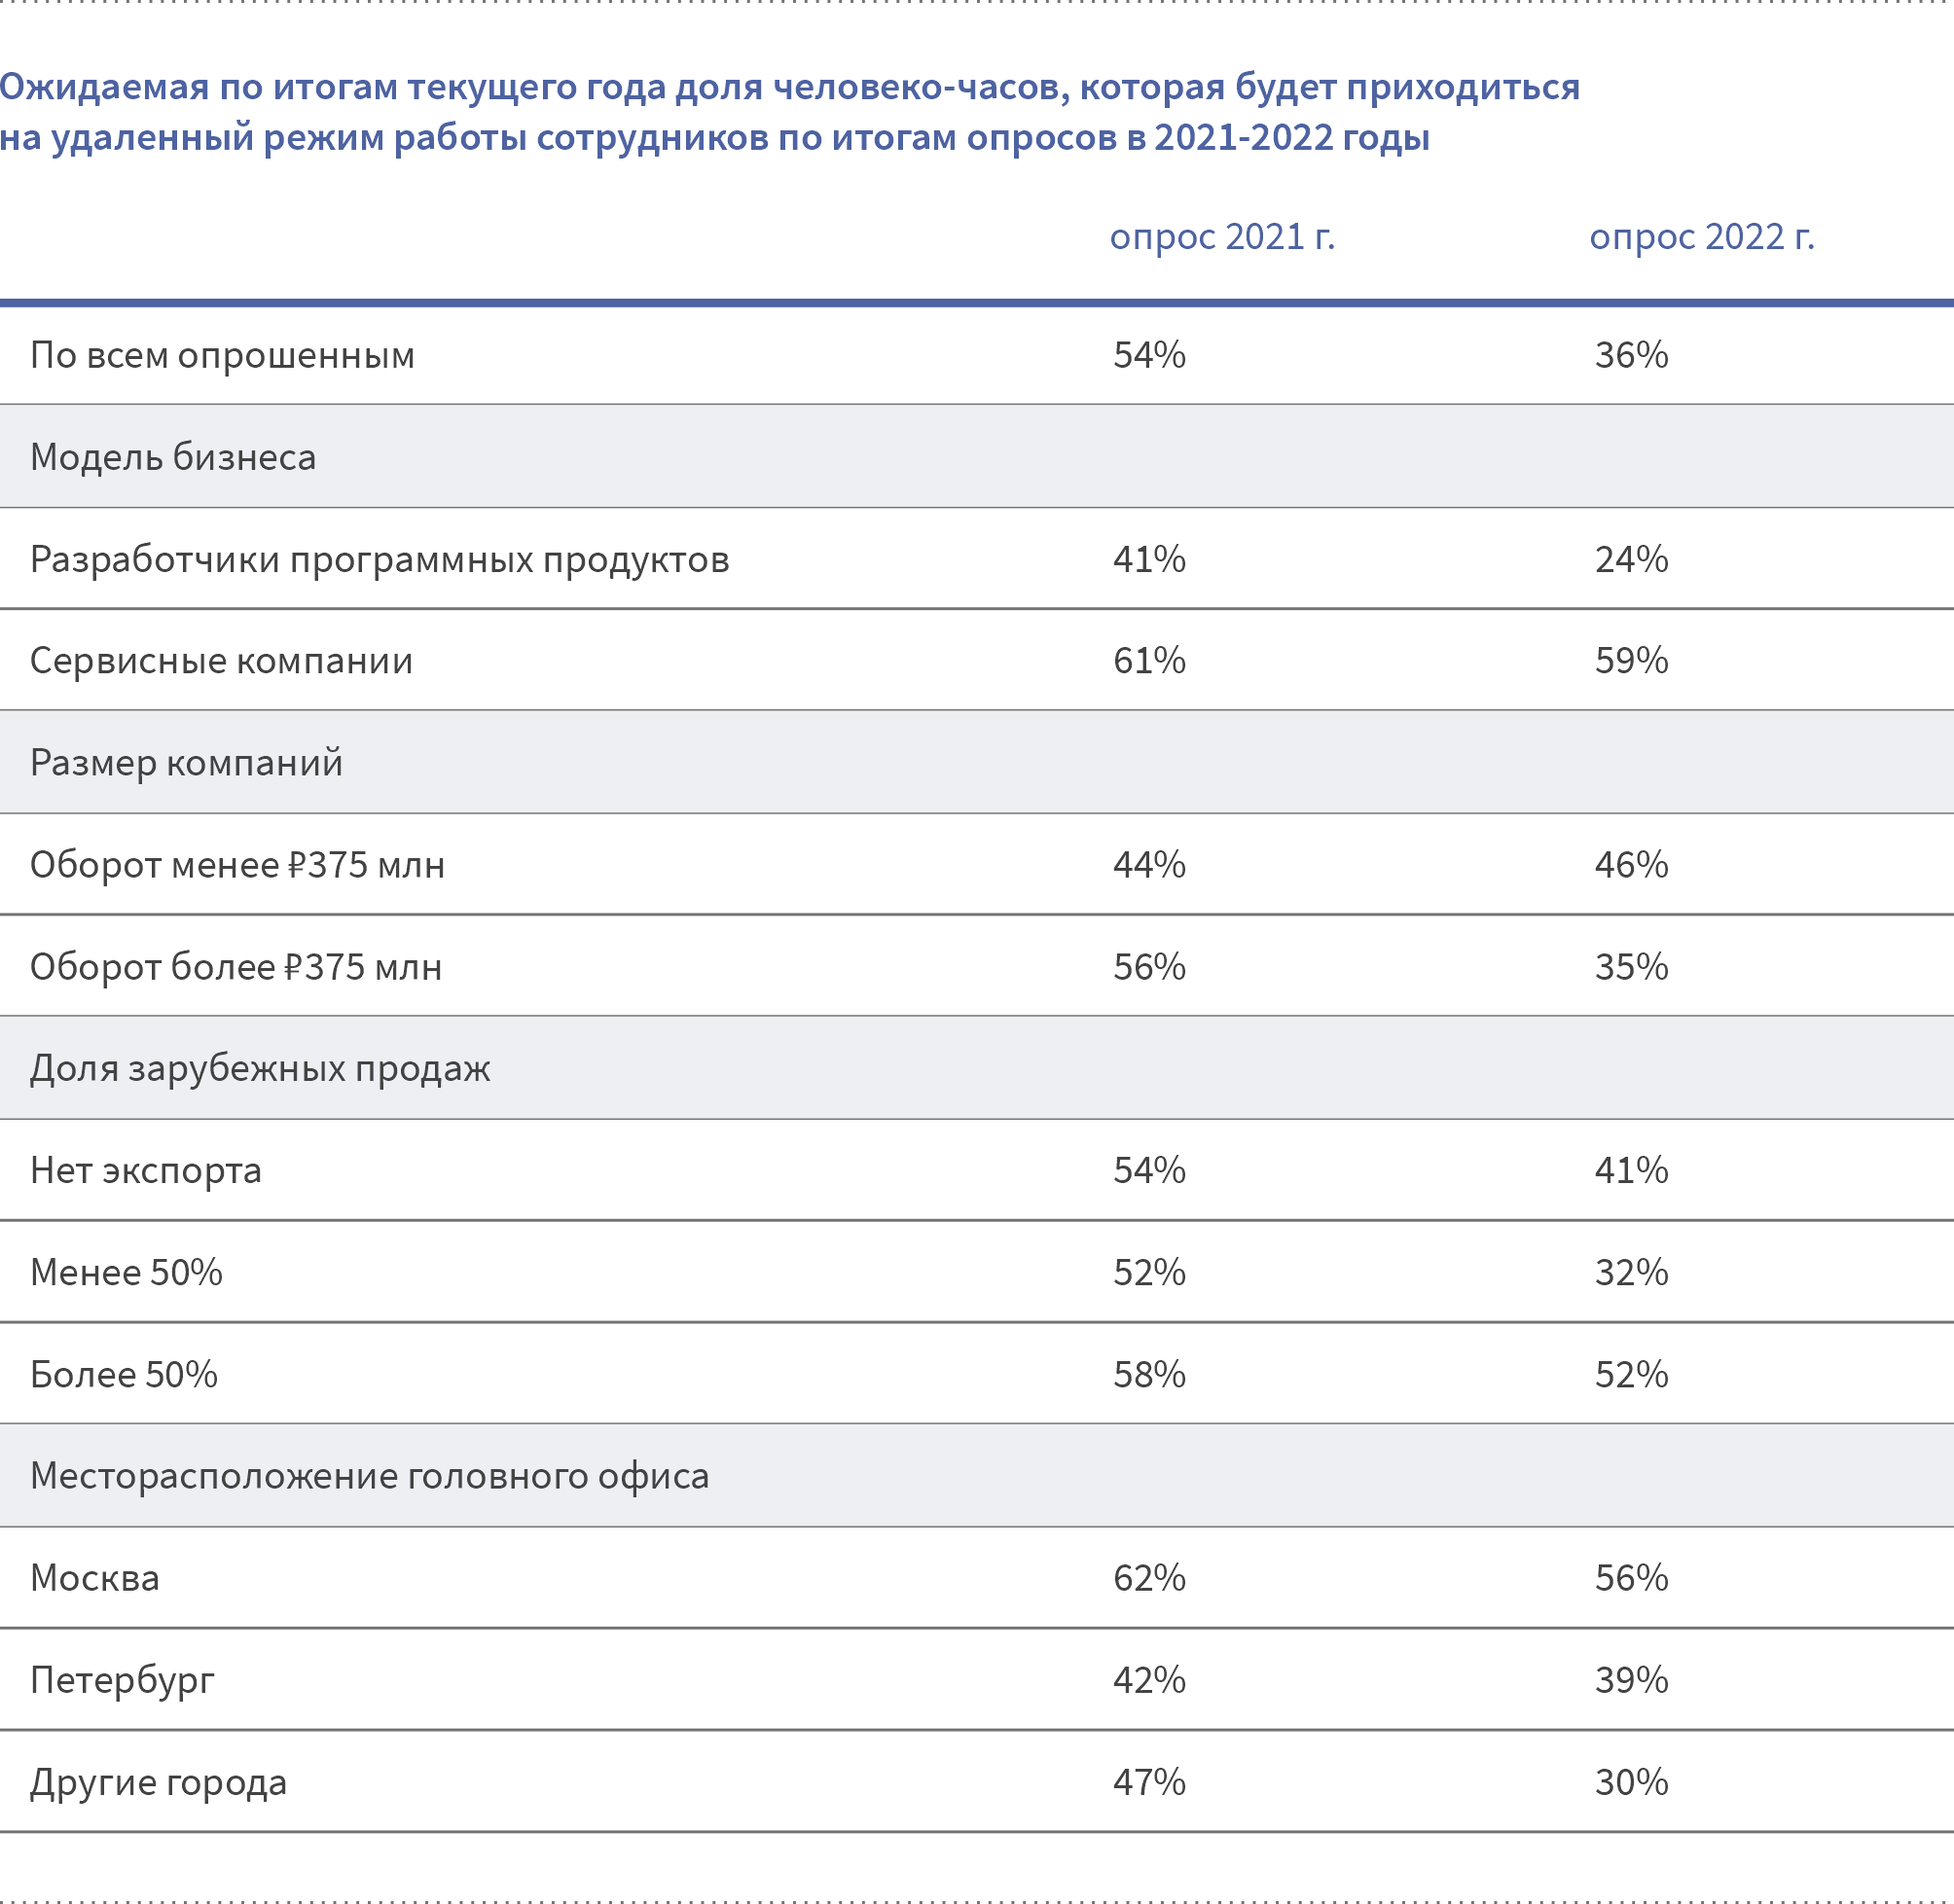Click the 'Размер компаний' section header

[x=186, y=764]
